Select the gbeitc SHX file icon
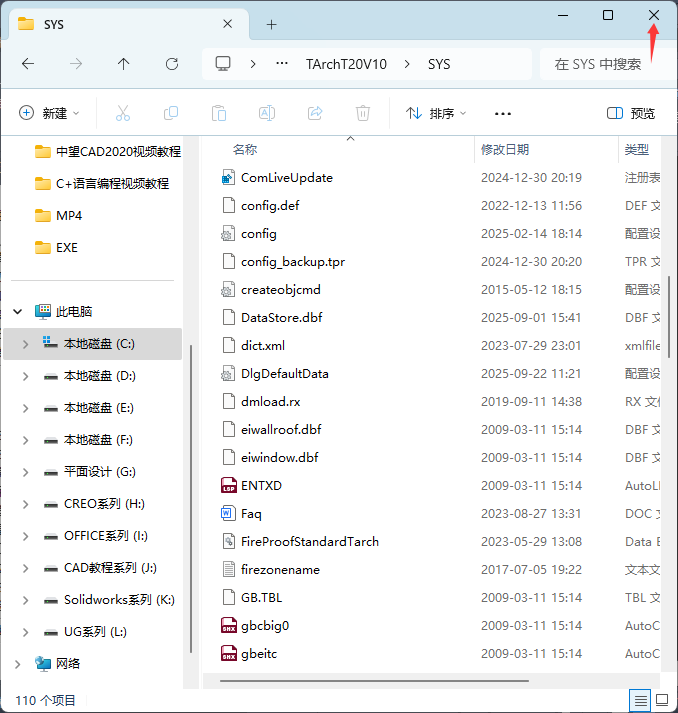This screenshot has height=713, width=678. 229,654
